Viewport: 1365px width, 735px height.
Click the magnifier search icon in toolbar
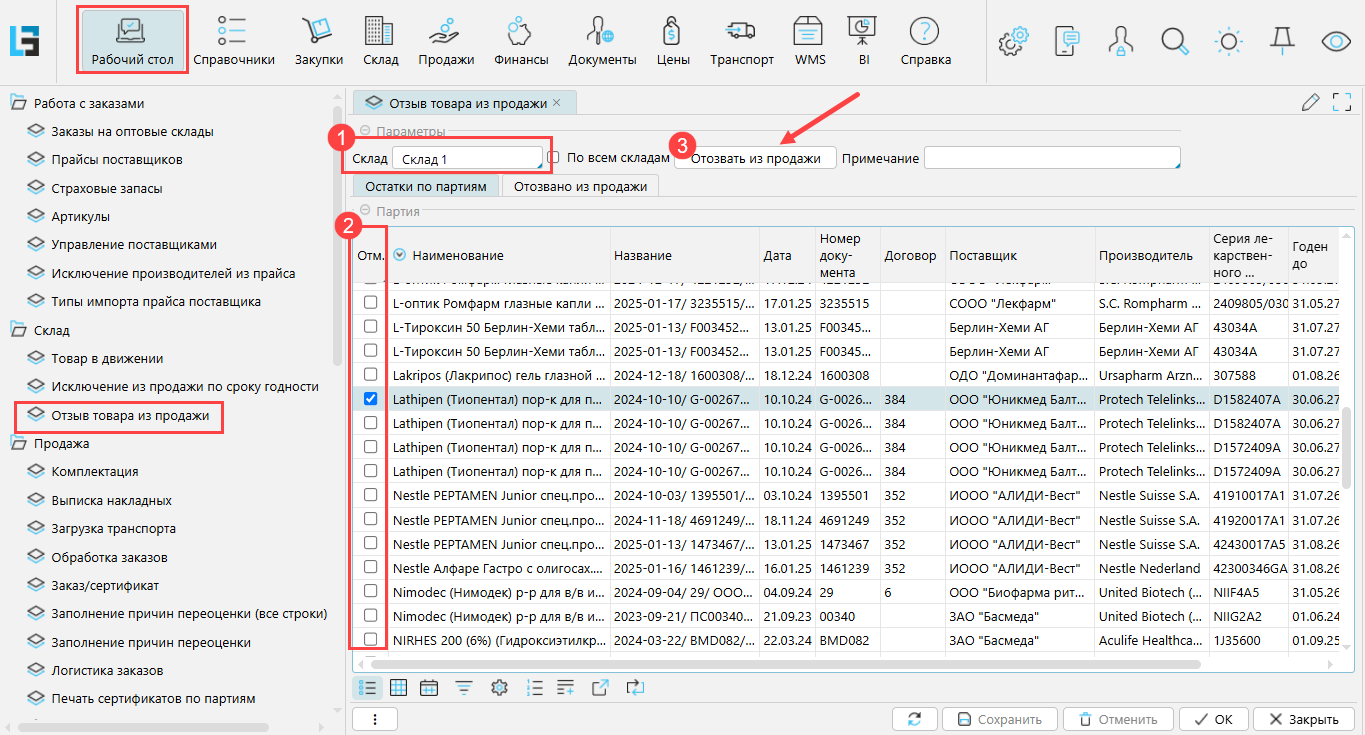[1174, 41]
